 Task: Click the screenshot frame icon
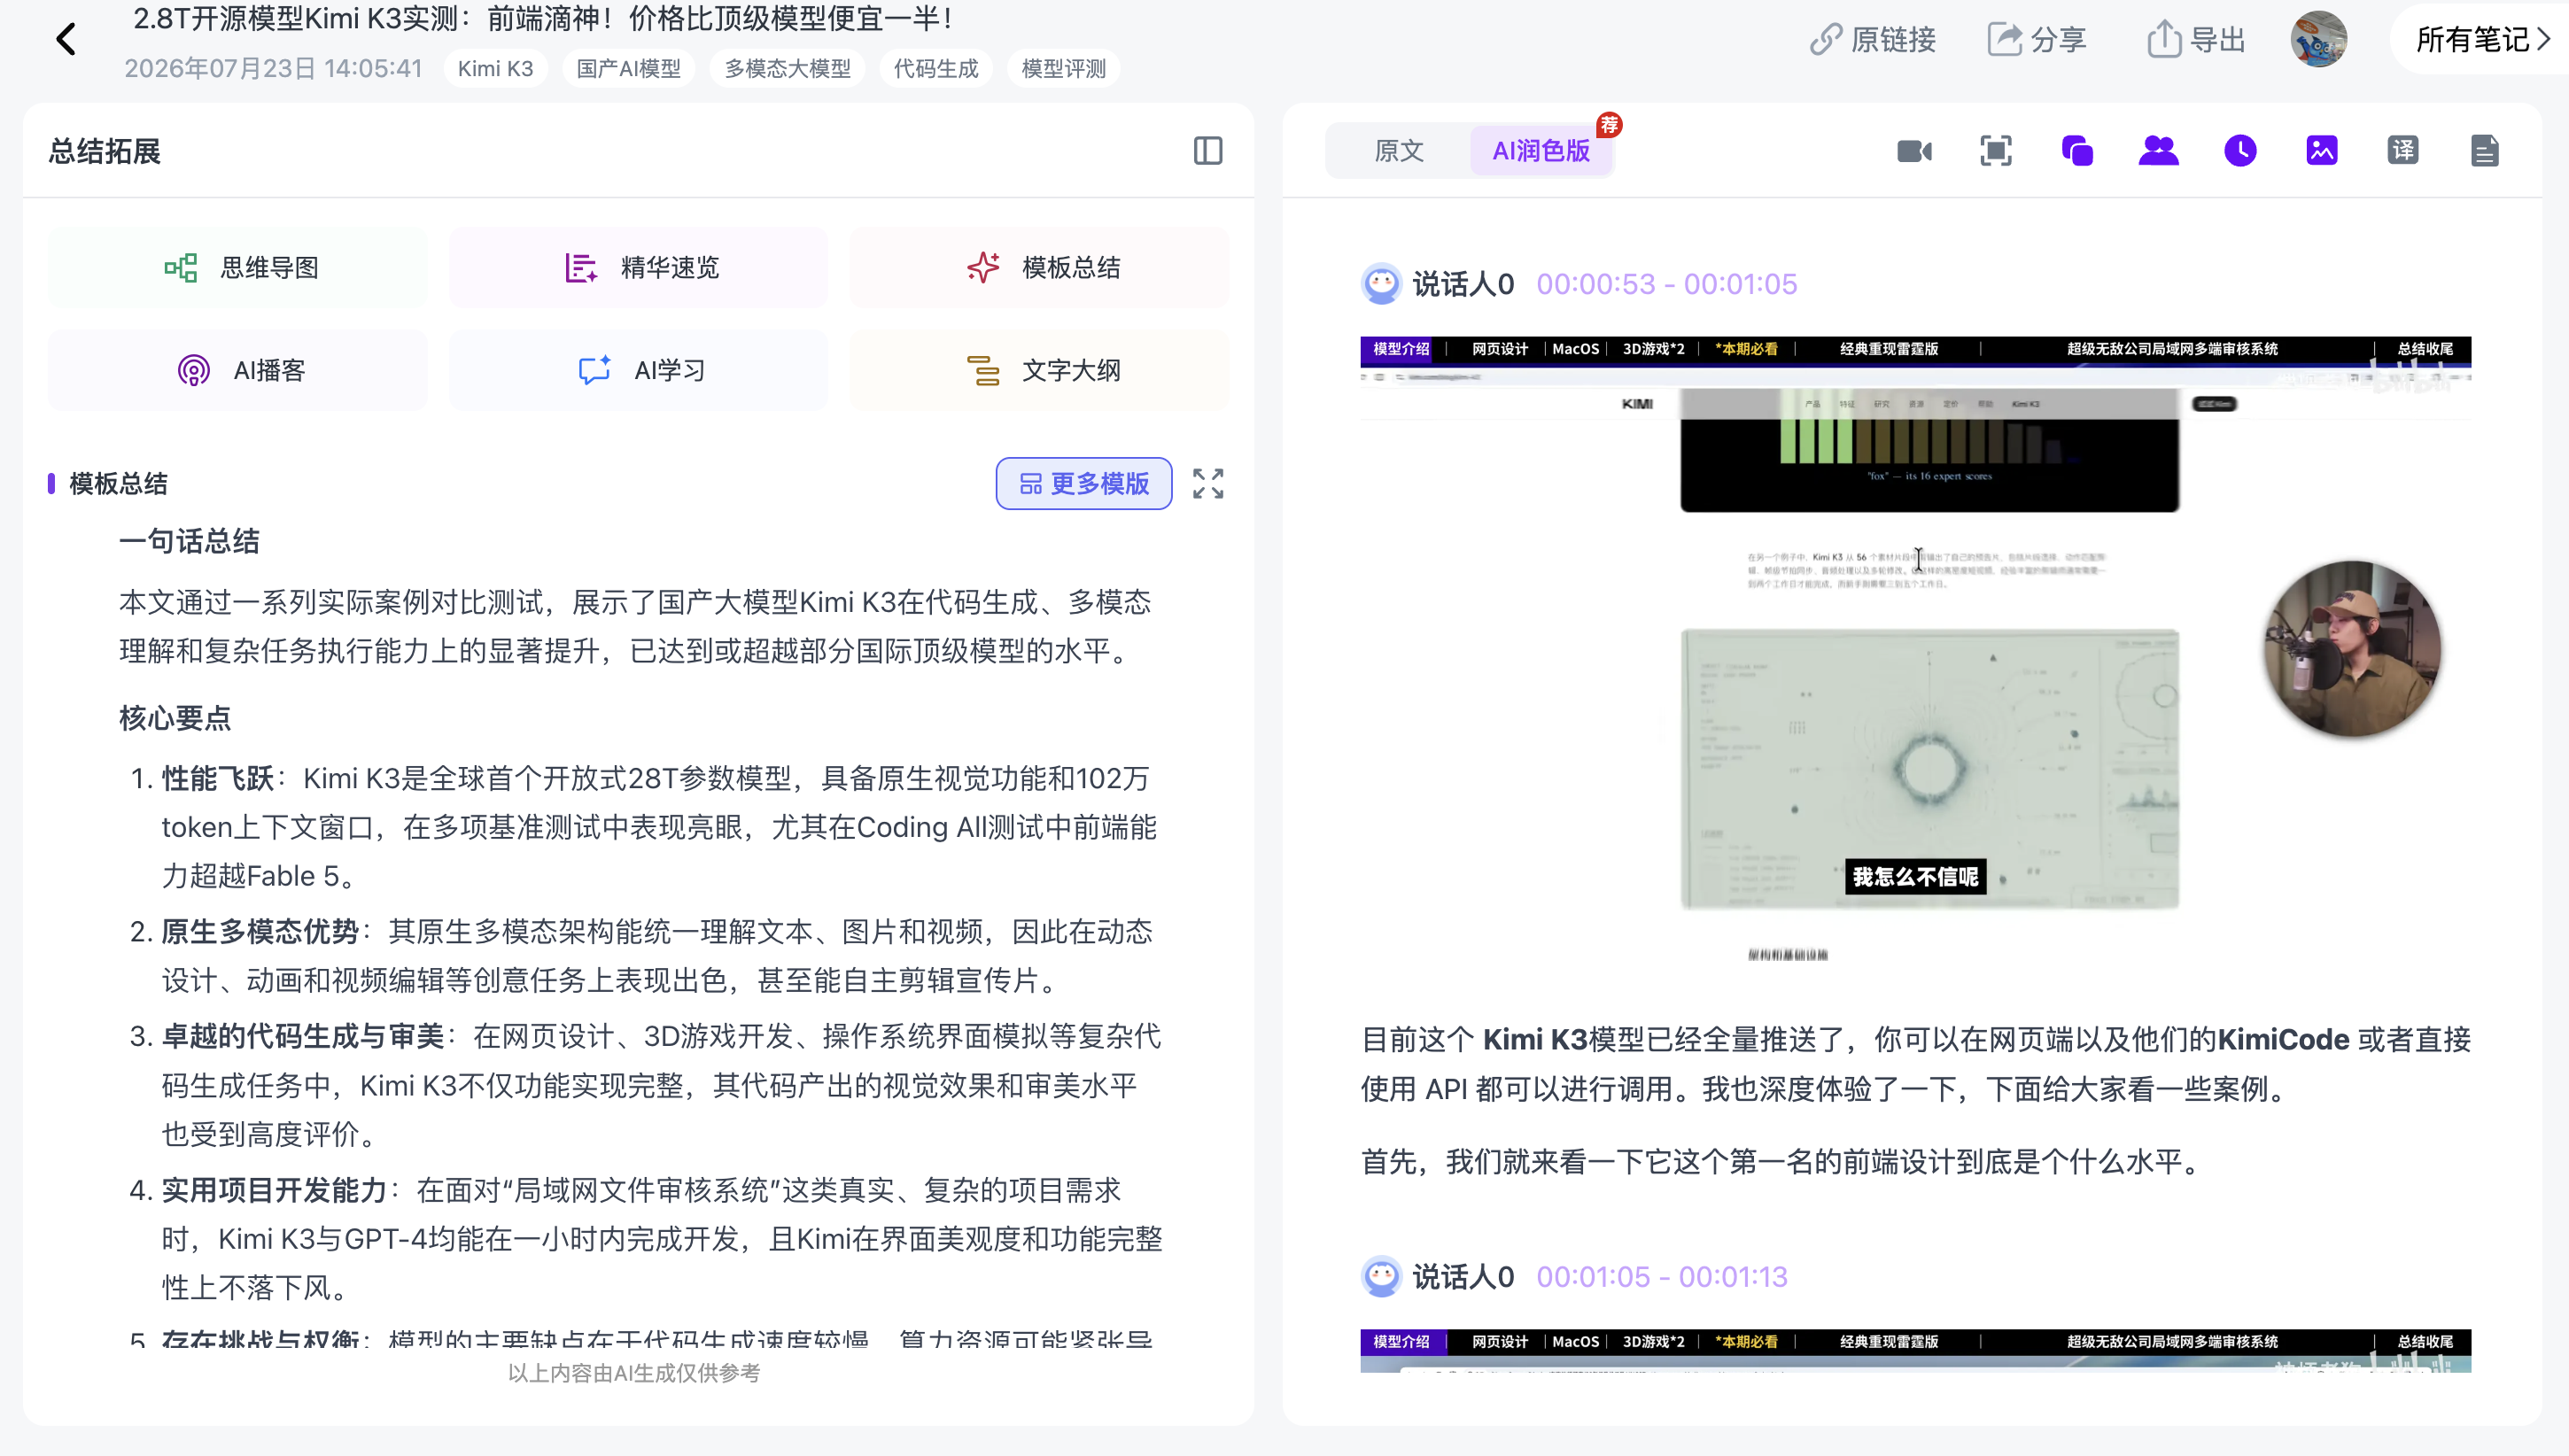(1996, 151)
